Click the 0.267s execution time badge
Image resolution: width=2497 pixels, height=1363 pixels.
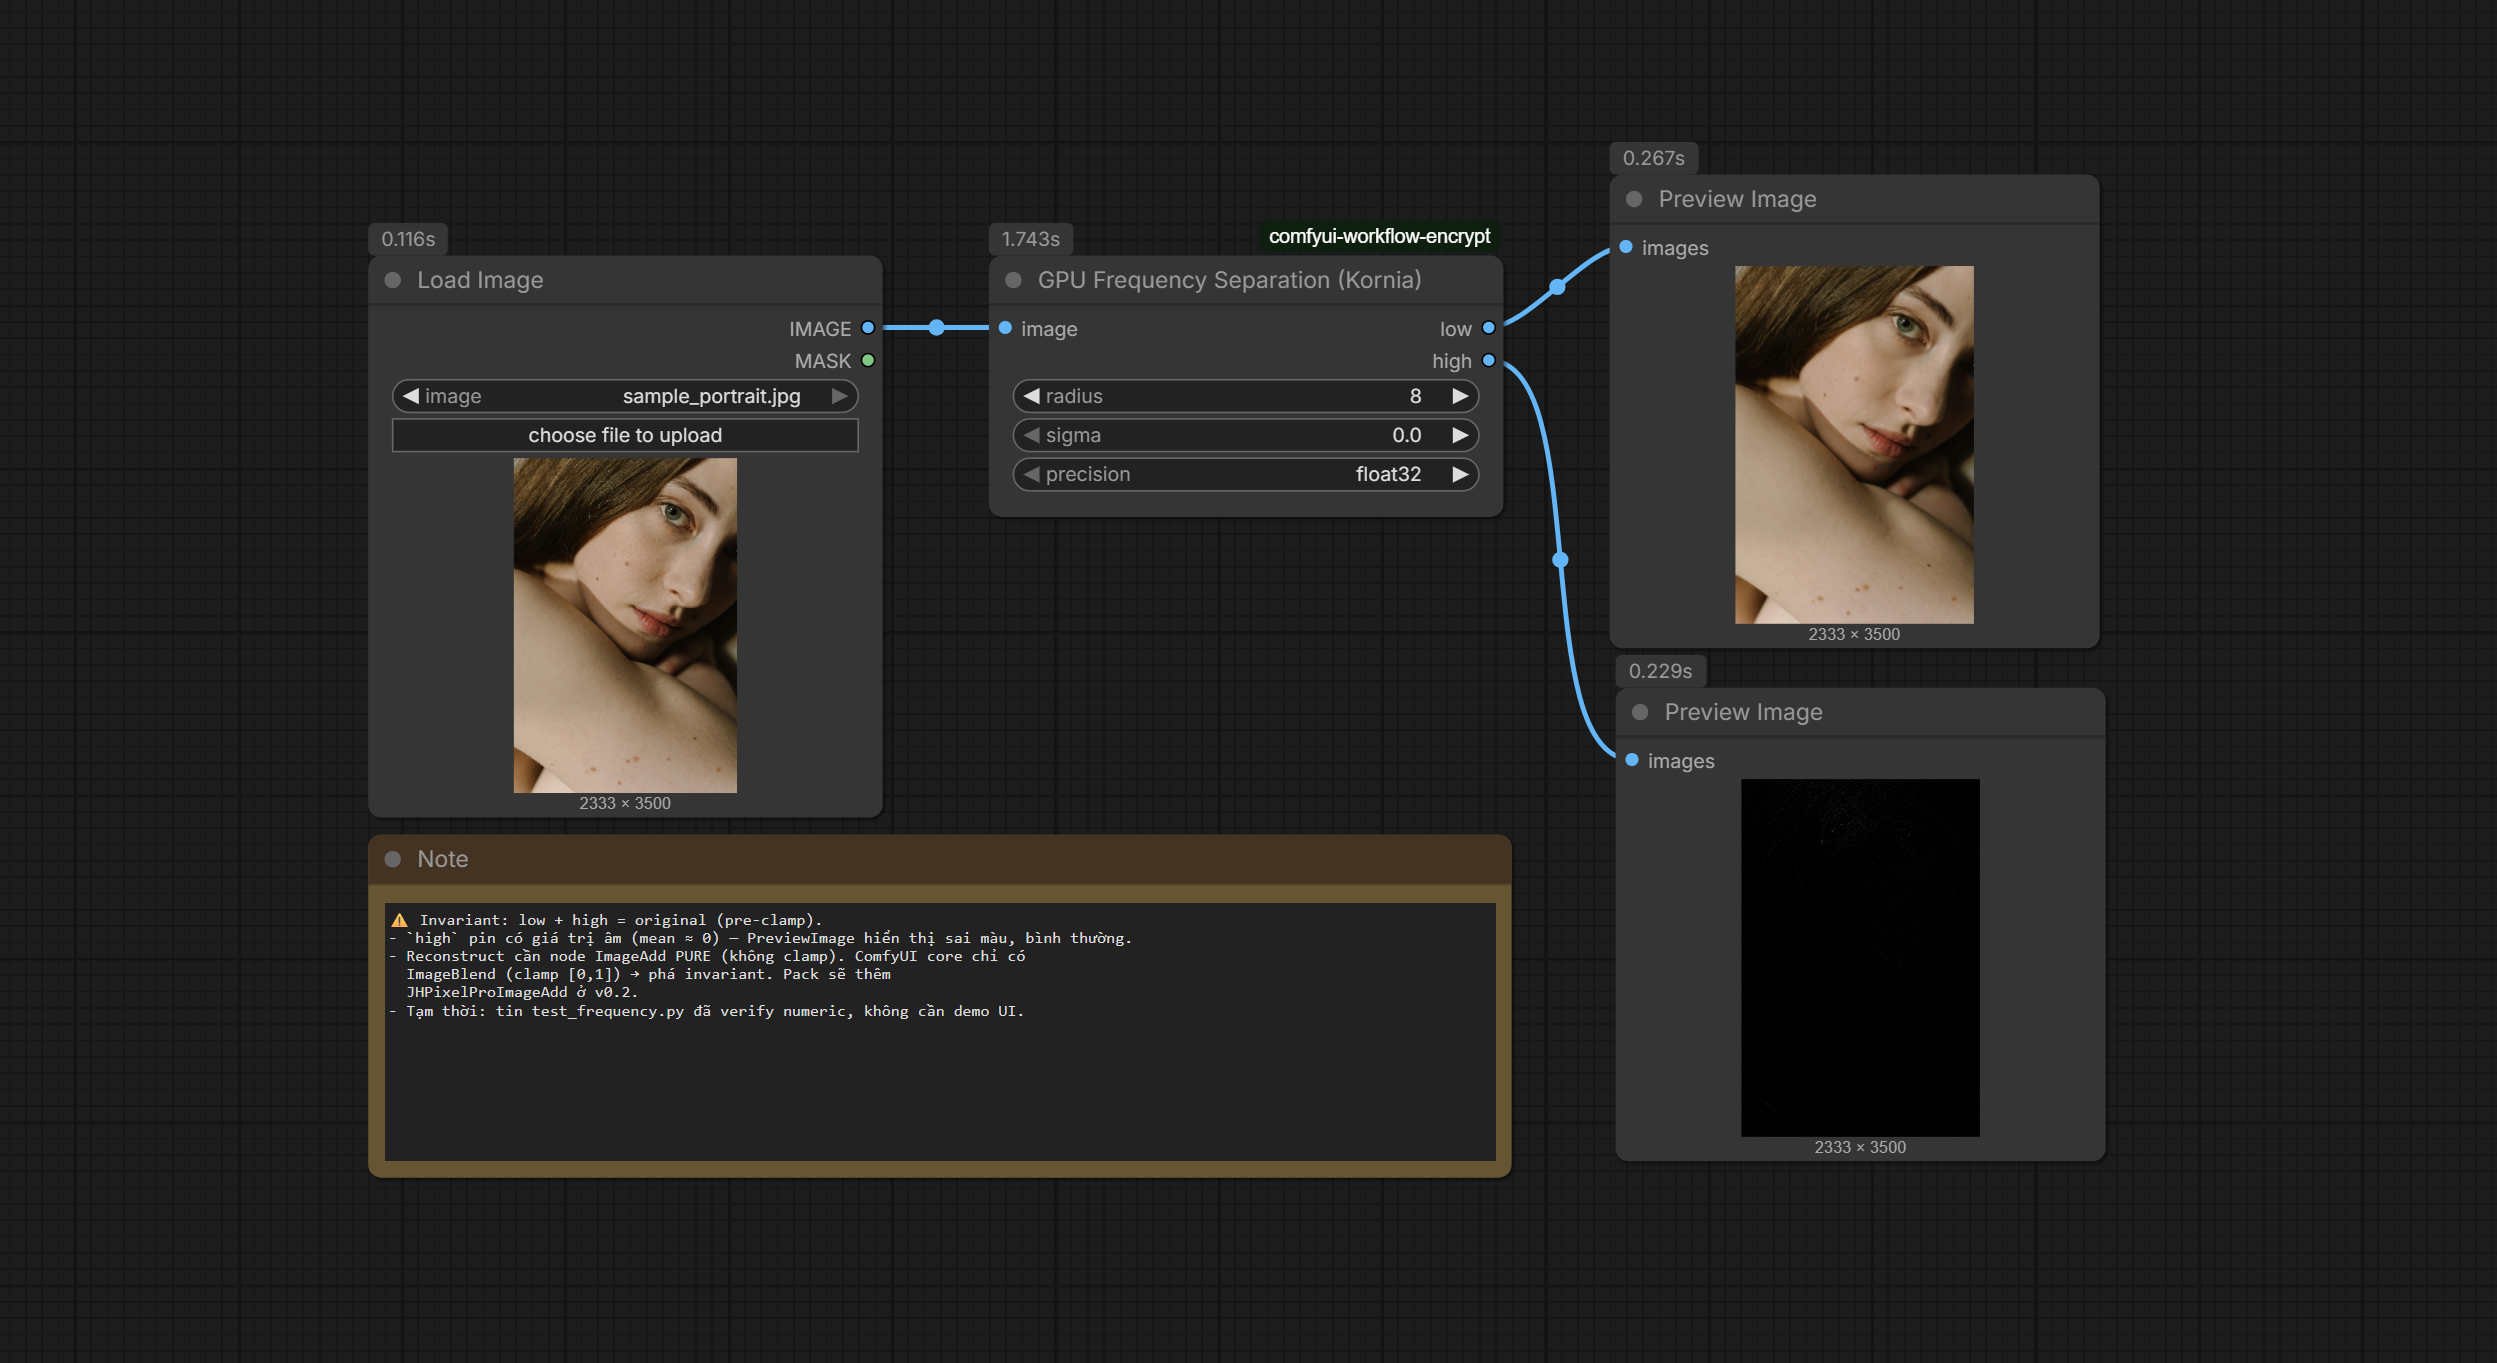pos(1653,158)
